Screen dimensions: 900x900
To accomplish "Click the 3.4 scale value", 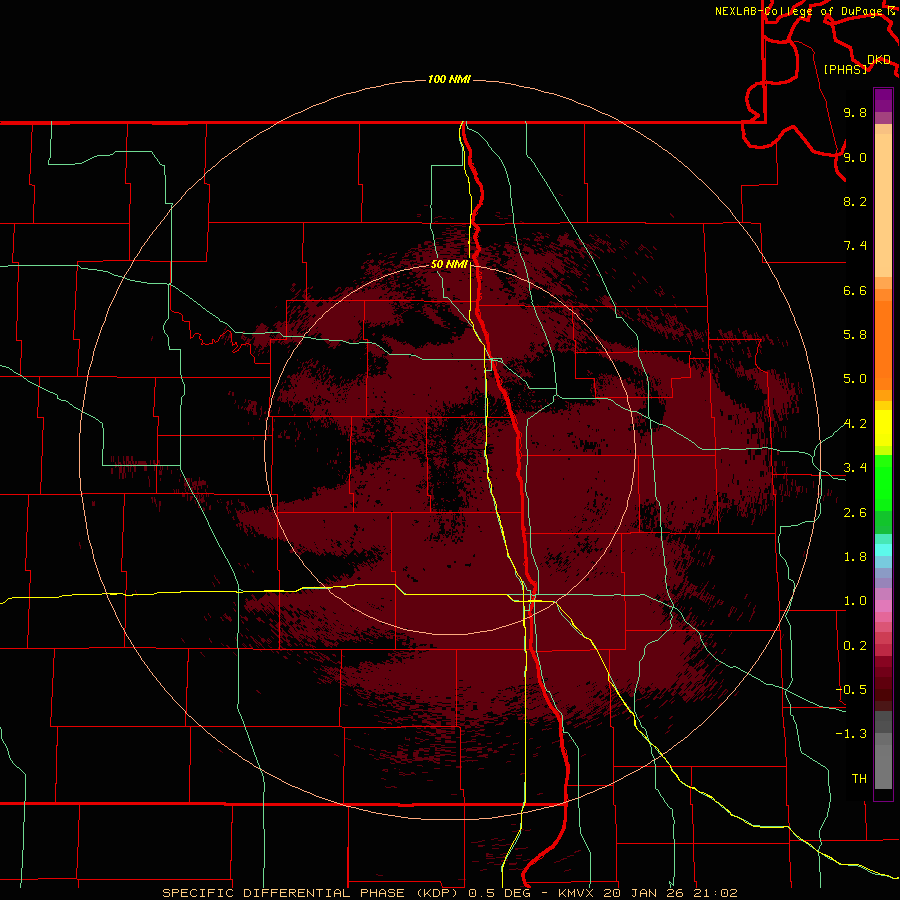I will [855, 468].
